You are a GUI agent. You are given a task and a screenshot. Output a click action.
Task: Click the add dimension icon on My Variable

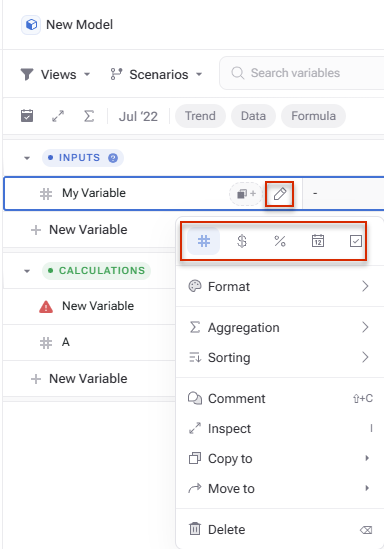246,194
